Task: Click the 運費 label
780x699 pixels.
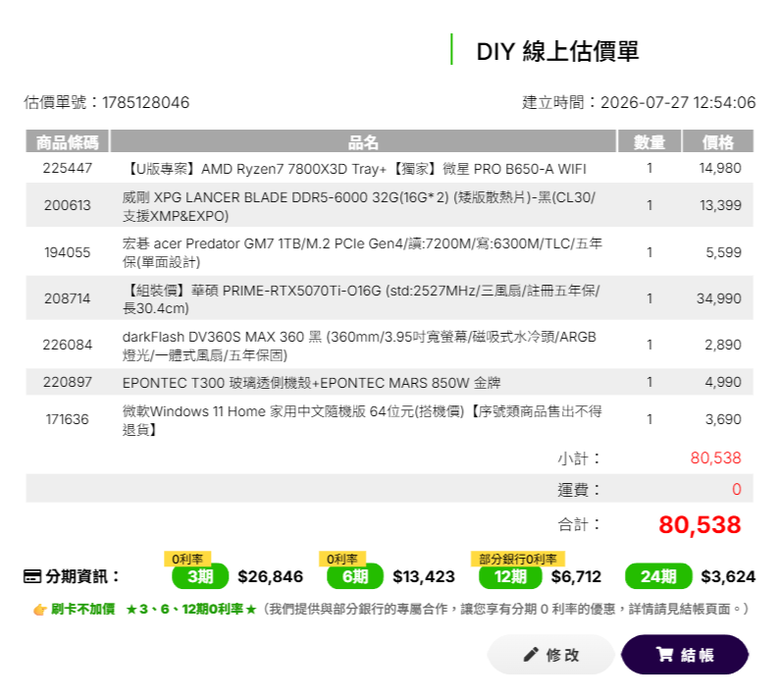Action: pyautogui.click(x=579, y=490)
